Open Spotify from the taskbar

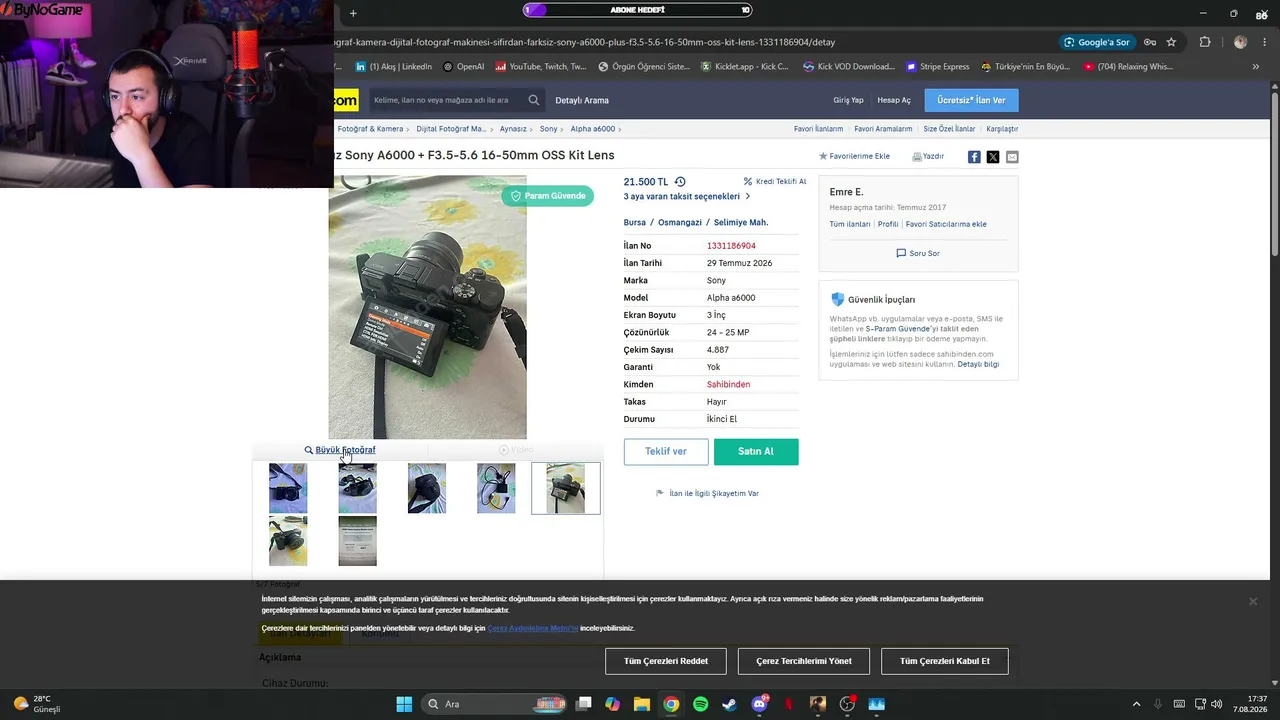700,704
